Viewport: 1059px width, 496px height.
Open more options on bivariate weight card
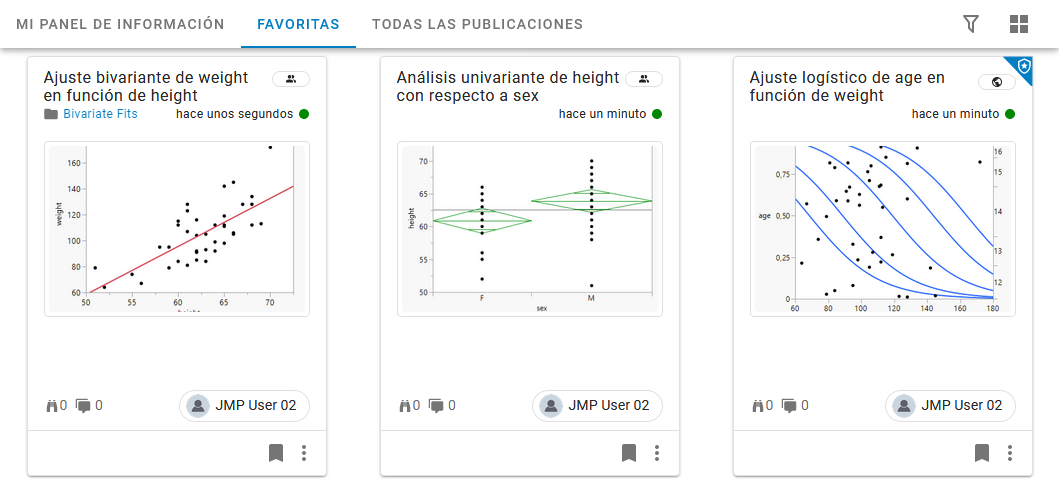304,453
